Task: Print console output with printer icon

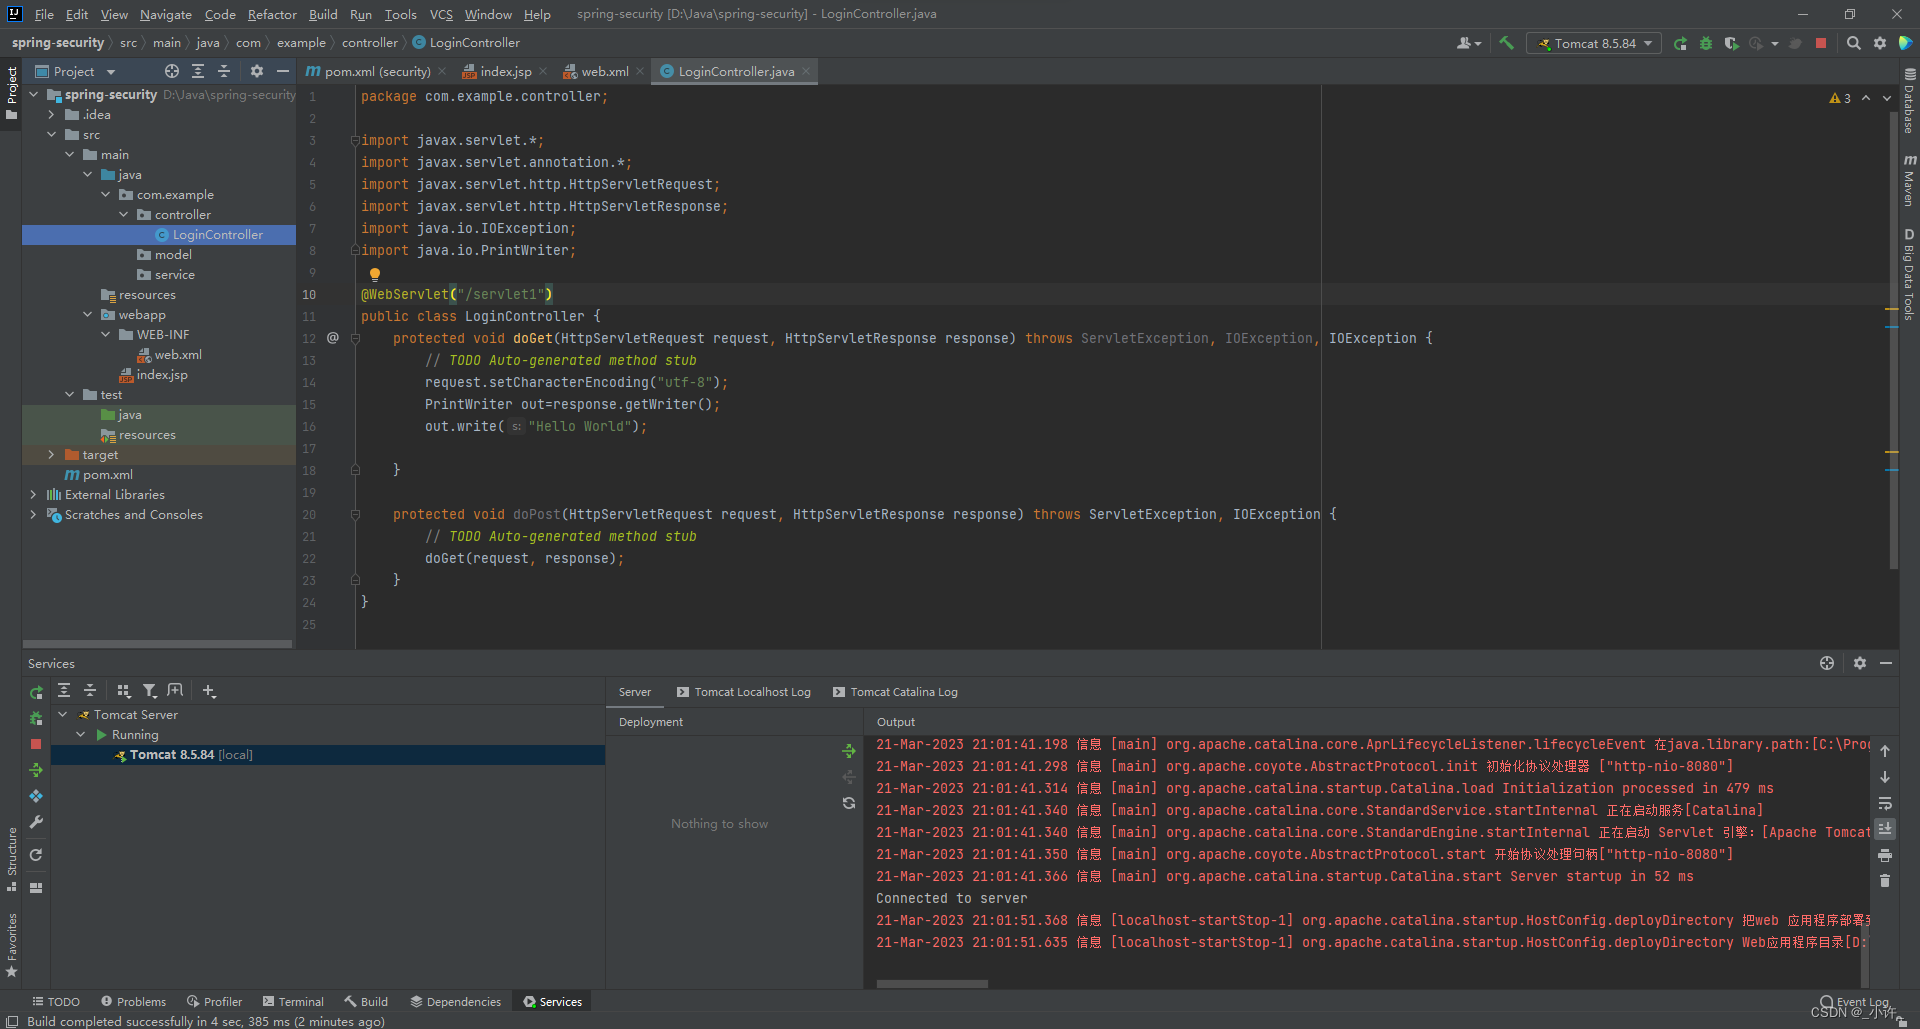Action: 1884,855
